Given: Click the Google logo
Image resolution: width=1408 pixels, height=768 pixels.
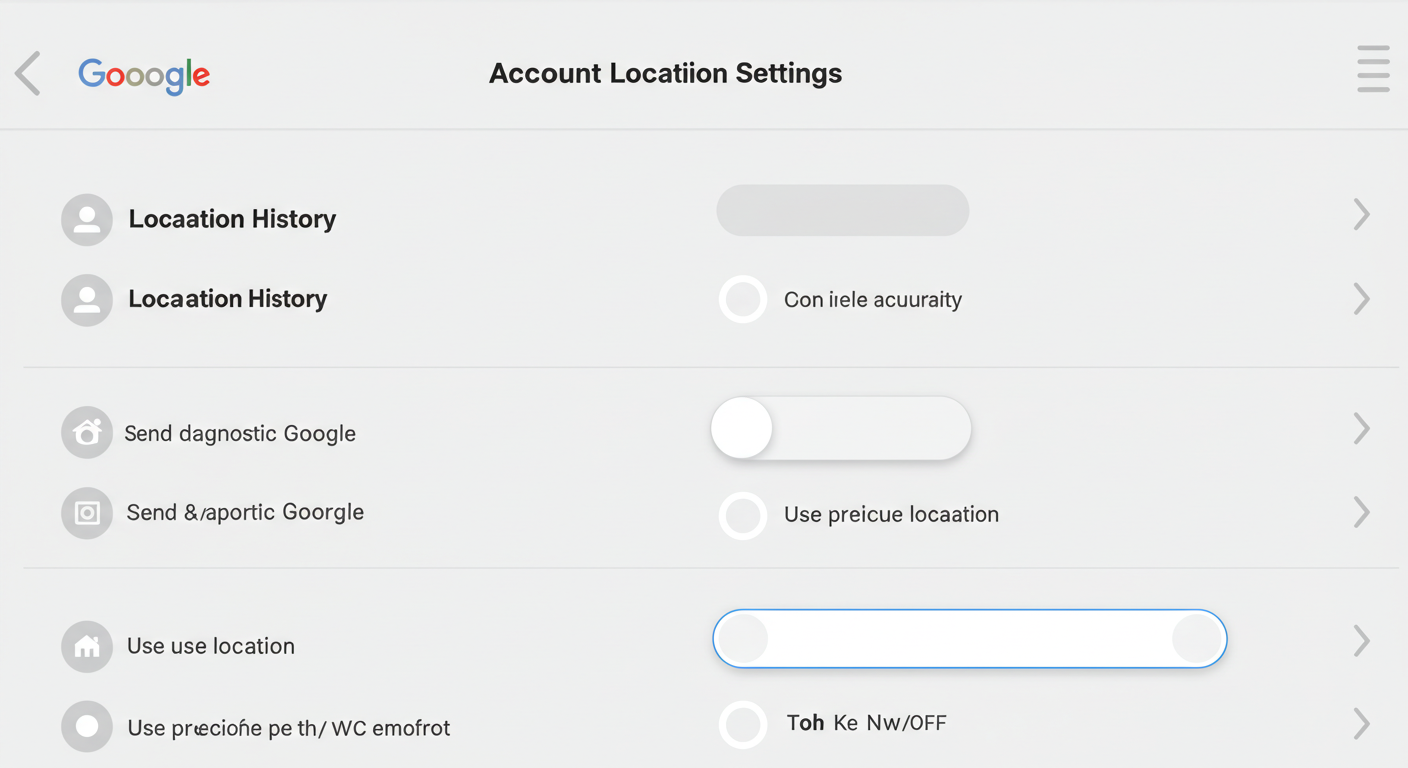Looking at the screenshot, I should click(144, 75).
